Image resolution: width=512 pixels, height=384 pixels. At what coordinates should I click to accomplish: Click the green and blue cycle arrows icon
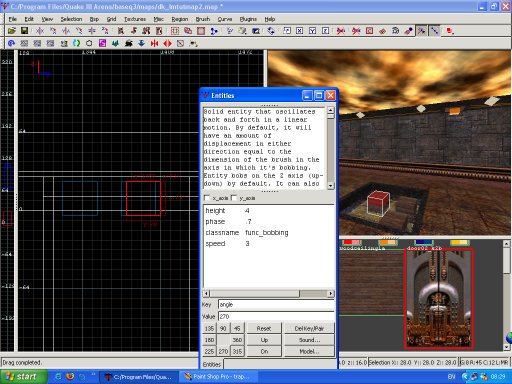[76, 43]
